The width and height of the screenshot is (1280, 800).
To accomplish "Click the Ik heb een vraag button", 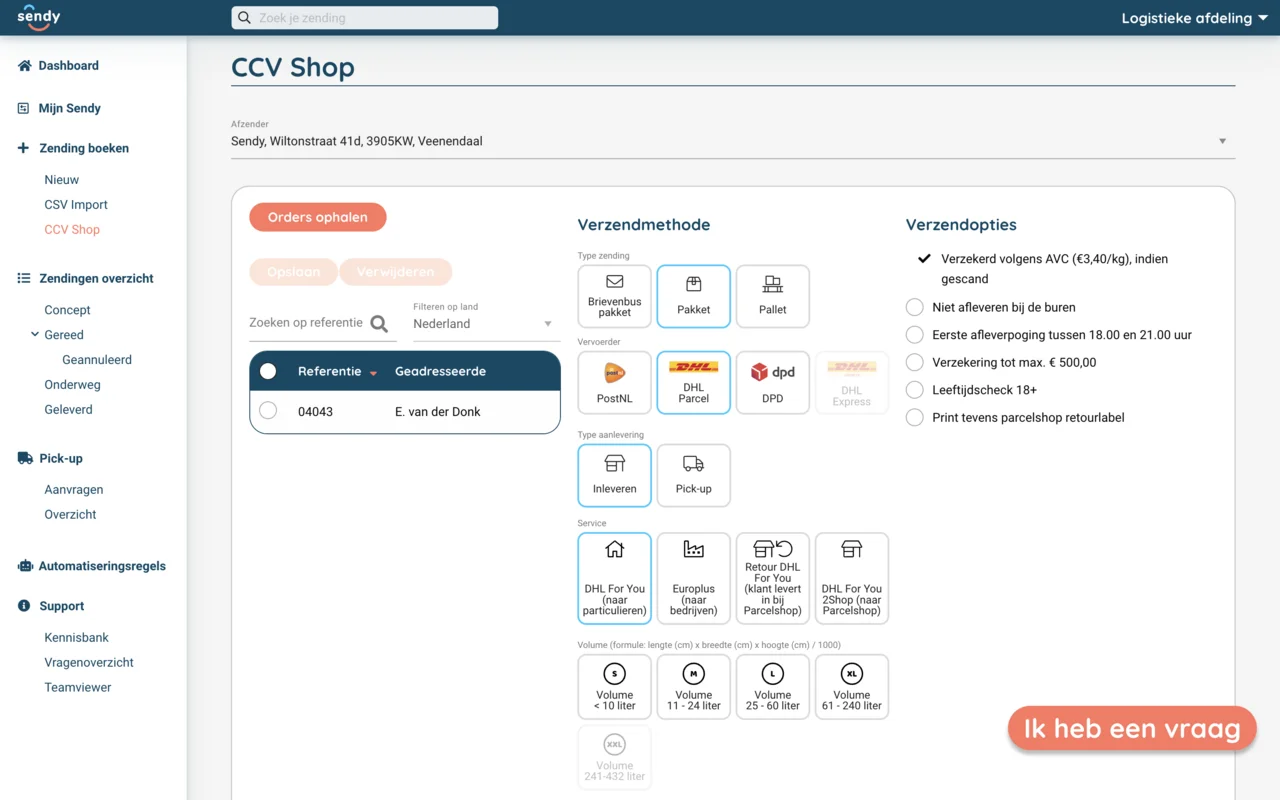I will tap(1132, 729).
